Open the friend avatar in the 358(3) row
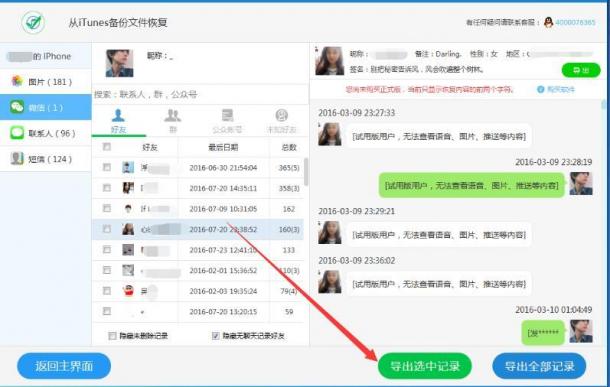Viewport: 610px width, 387px height. (128, 188)
